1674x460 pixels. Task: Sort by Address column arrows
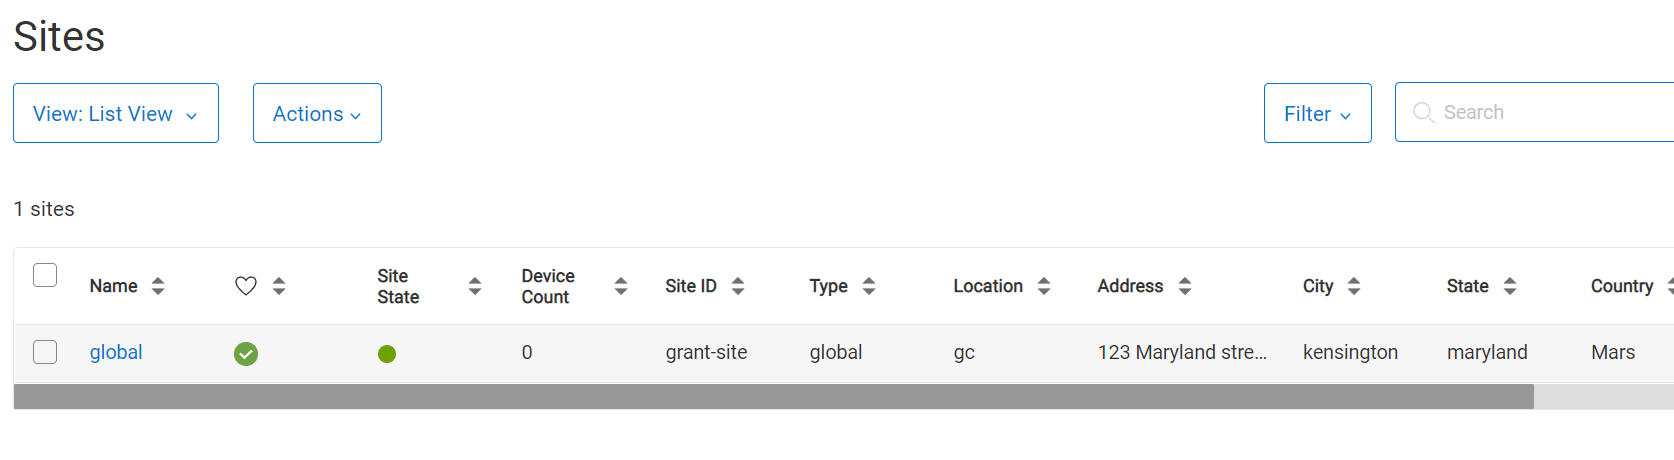1185,286
